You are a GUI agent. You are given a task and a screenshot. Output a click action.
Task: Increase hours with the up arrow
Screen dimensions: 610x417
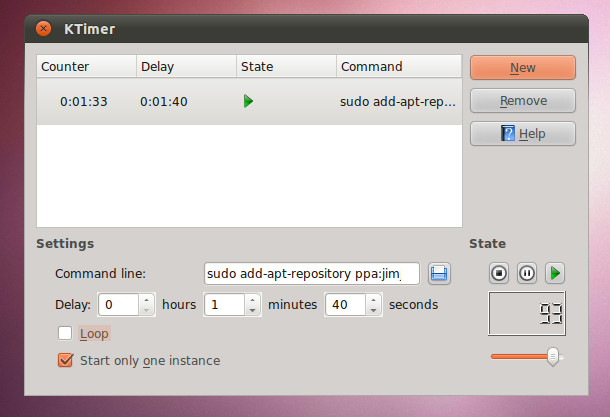click(146, 300)
